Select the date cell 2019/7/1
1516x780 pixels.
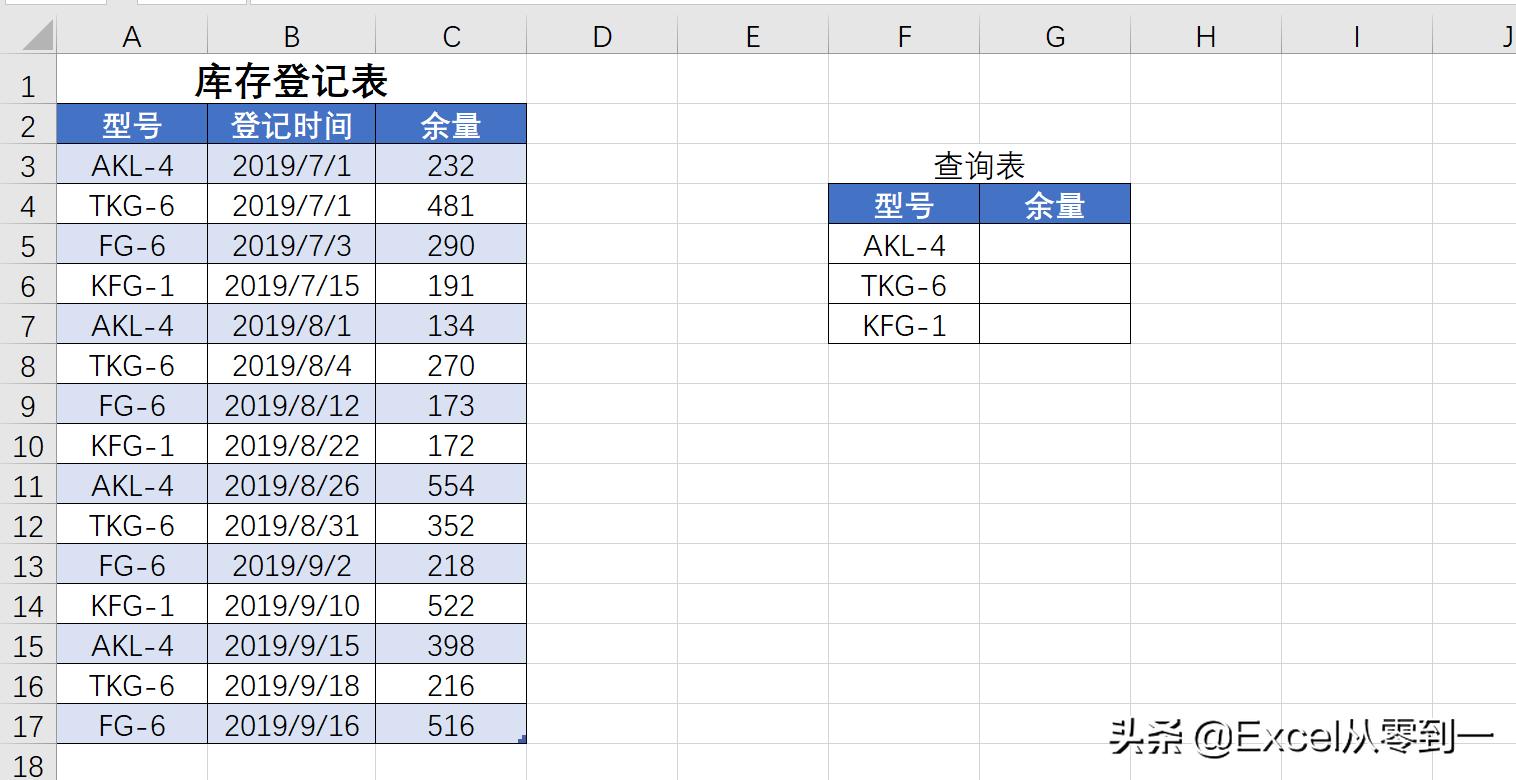[291, 164]
